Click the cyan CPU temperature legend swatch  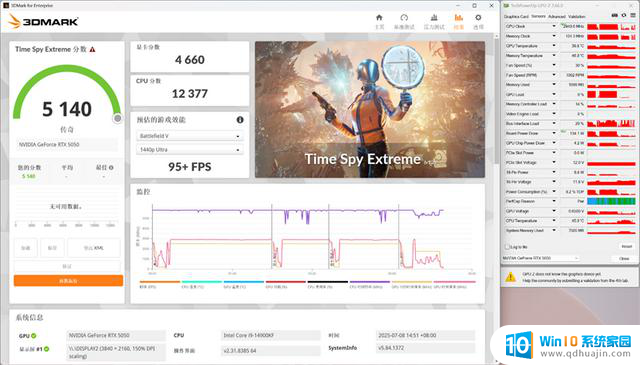202,282
